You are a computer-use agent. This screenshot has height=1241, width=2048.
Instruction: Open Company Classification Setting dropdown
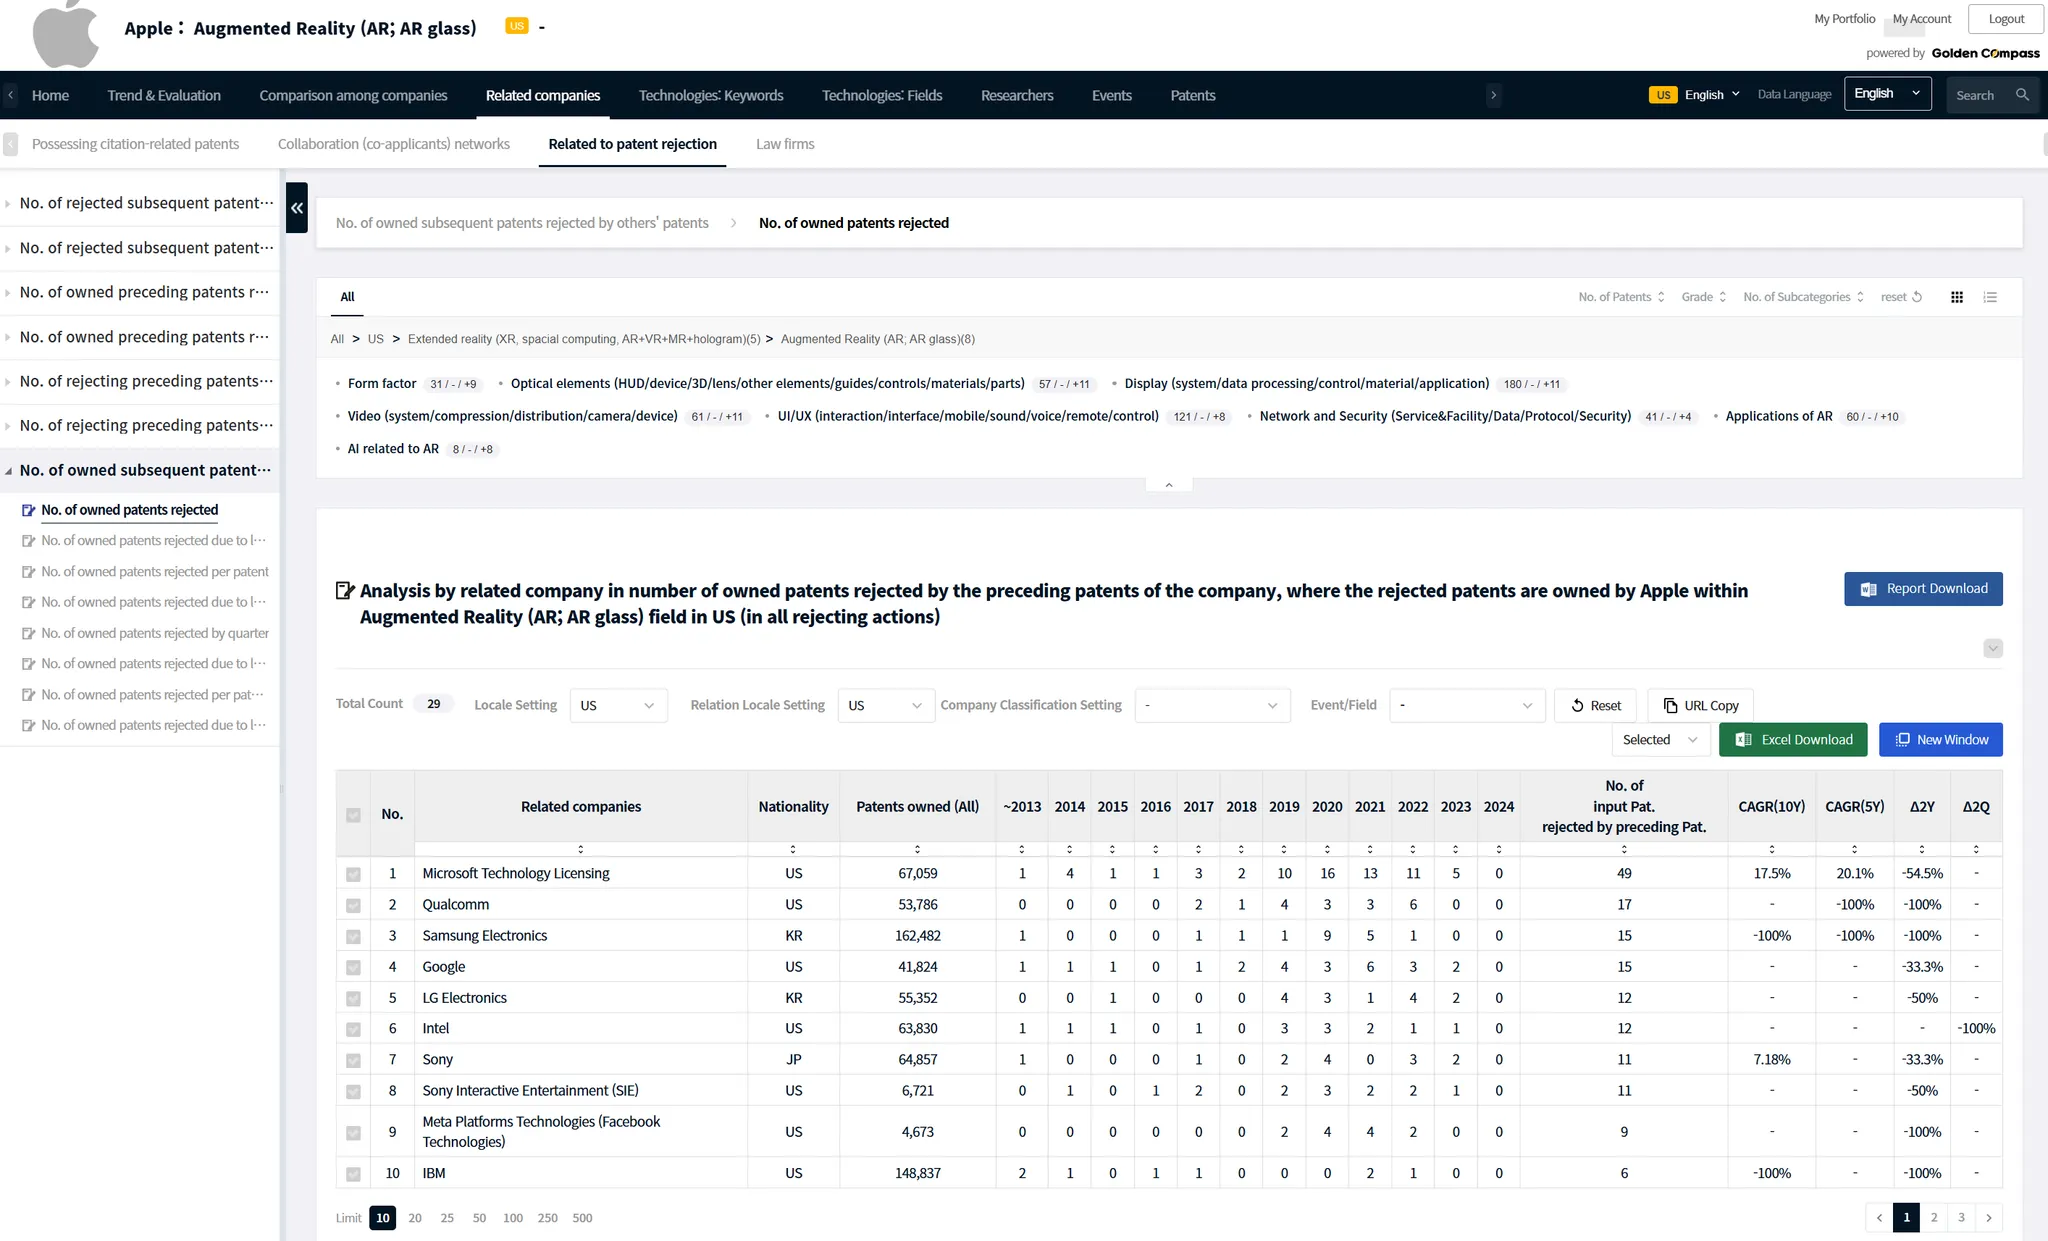tap(1211, 706)
